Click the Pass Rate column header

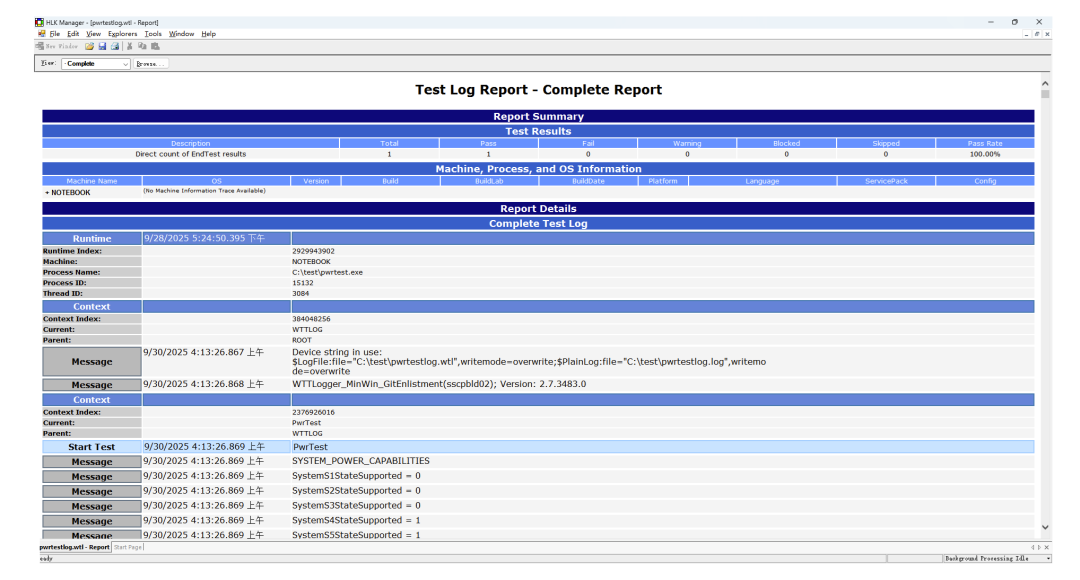tap(985, 143)
